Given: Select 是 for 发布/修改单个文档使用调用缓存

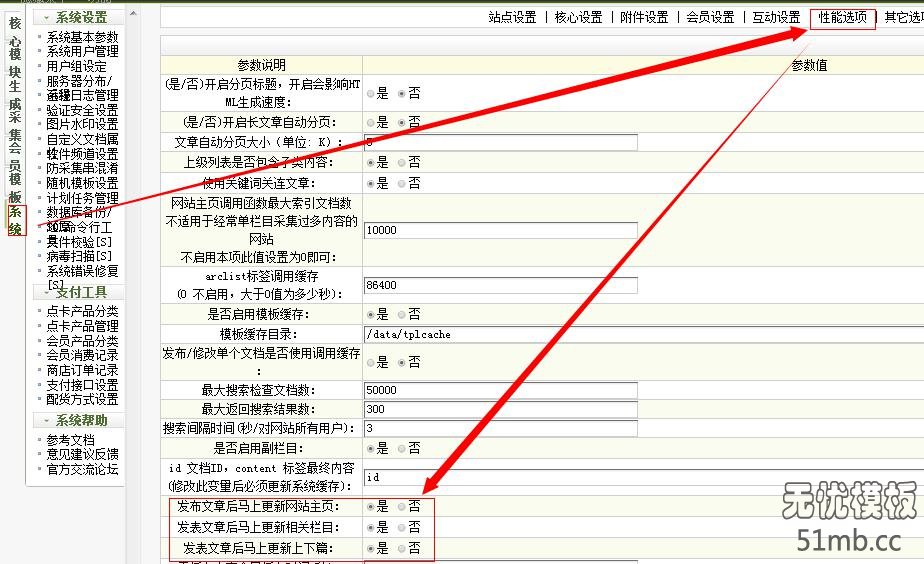Looking at the screenshot, I should point(371,362).
